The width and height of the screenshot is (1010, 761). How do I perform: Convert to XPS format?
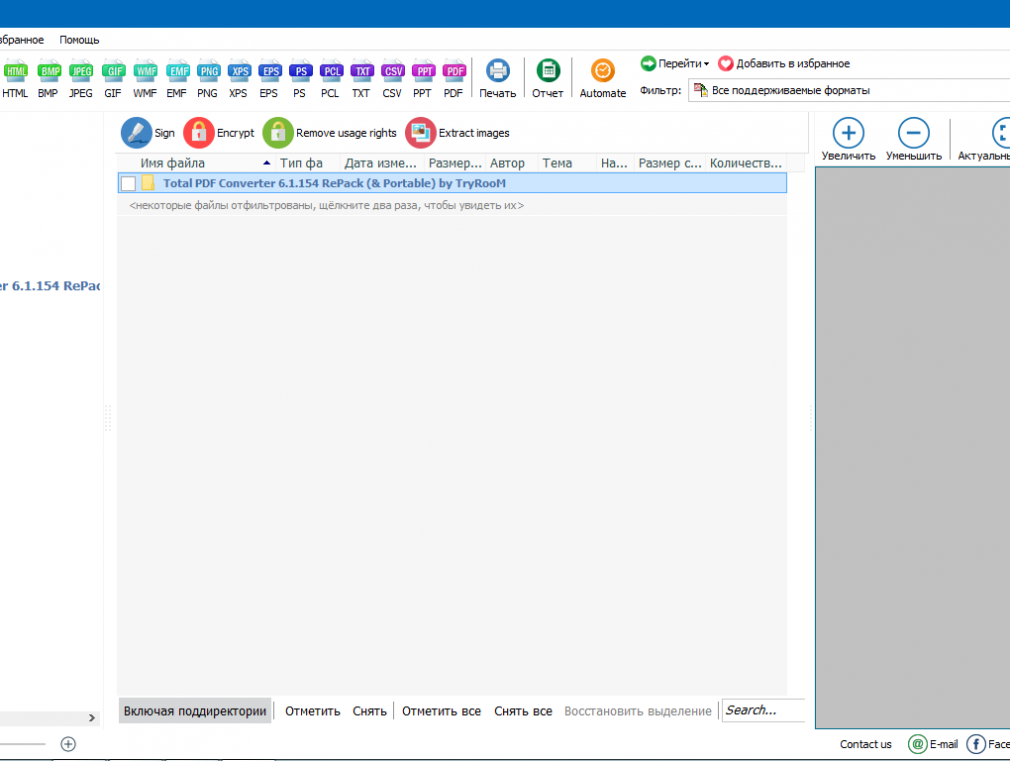pos(238,79)
